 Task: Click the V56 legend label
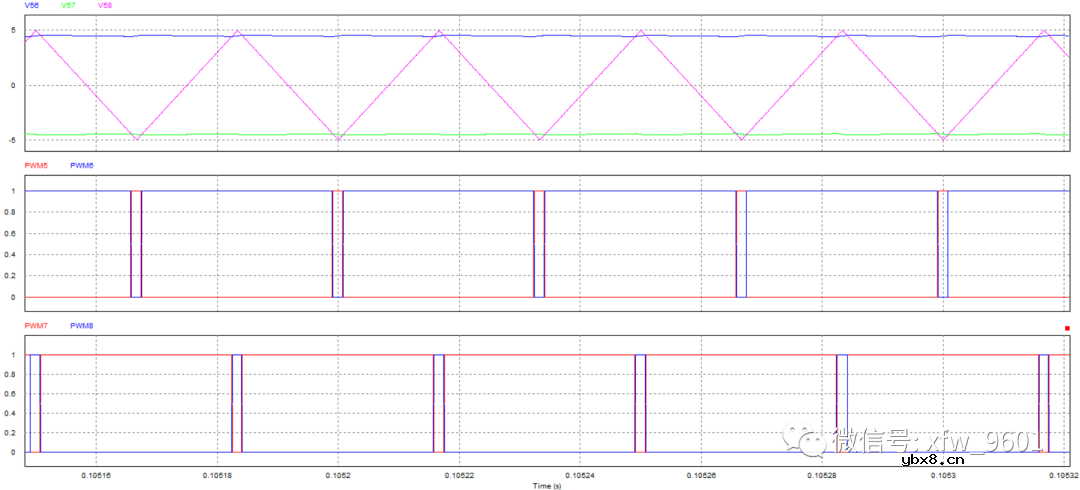coord(31,6)
